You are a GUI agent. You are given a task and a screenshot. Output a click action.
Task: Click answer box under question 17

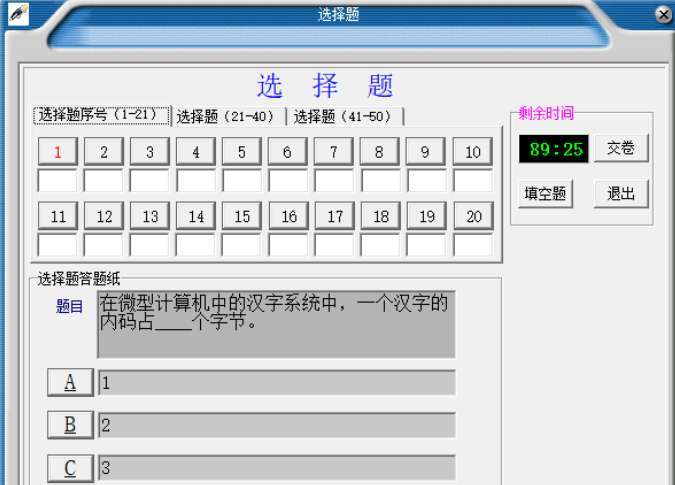tap(334, 245)
